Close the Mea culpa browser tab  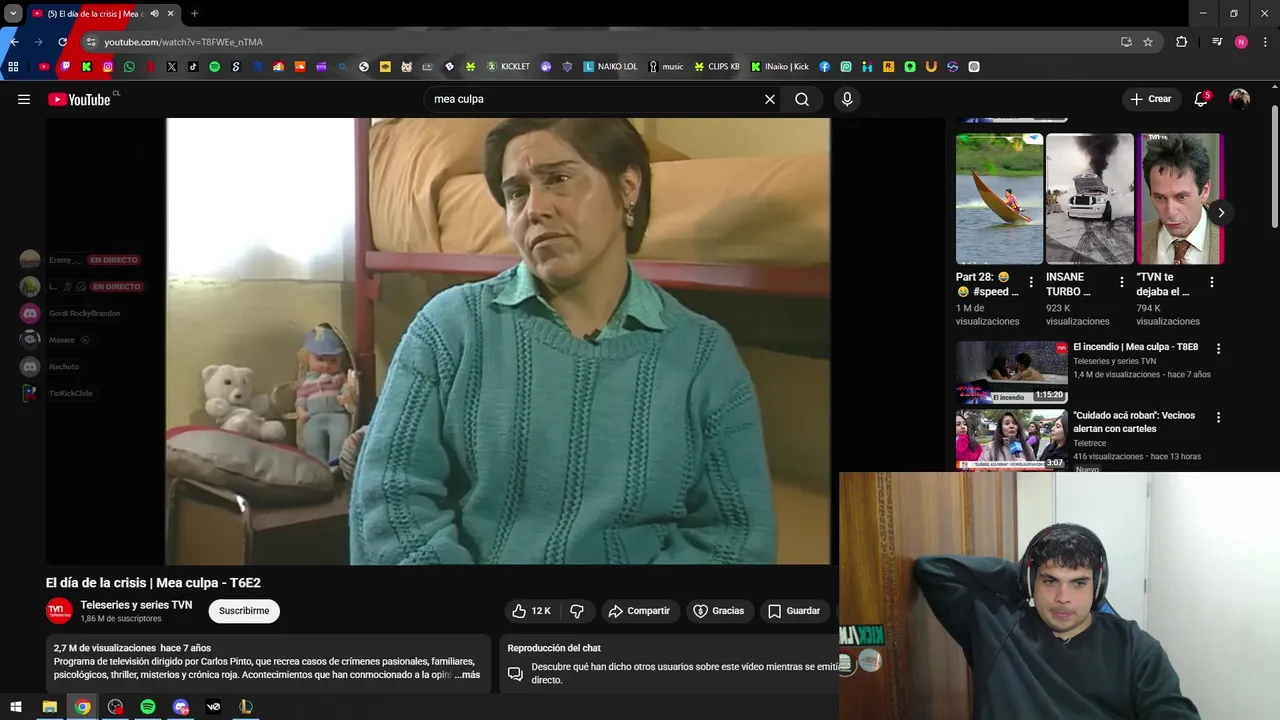pos(171,14)
